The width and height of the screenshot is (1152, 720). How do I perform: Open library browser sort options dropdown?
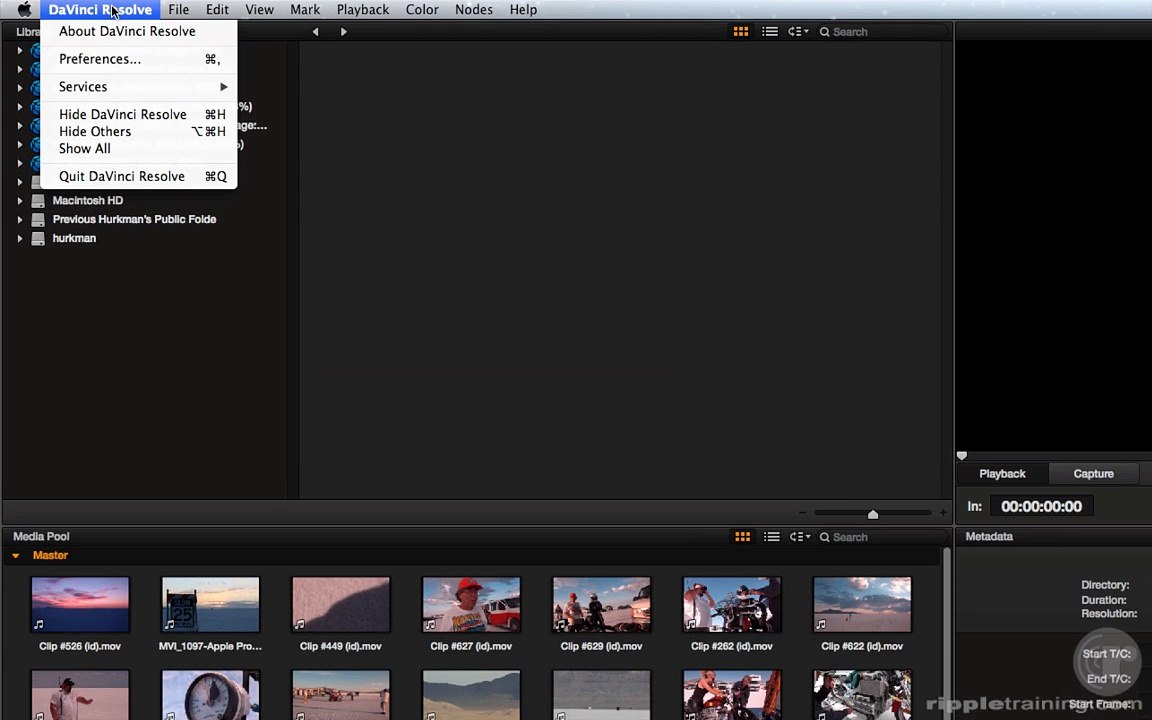click(799, 32)
